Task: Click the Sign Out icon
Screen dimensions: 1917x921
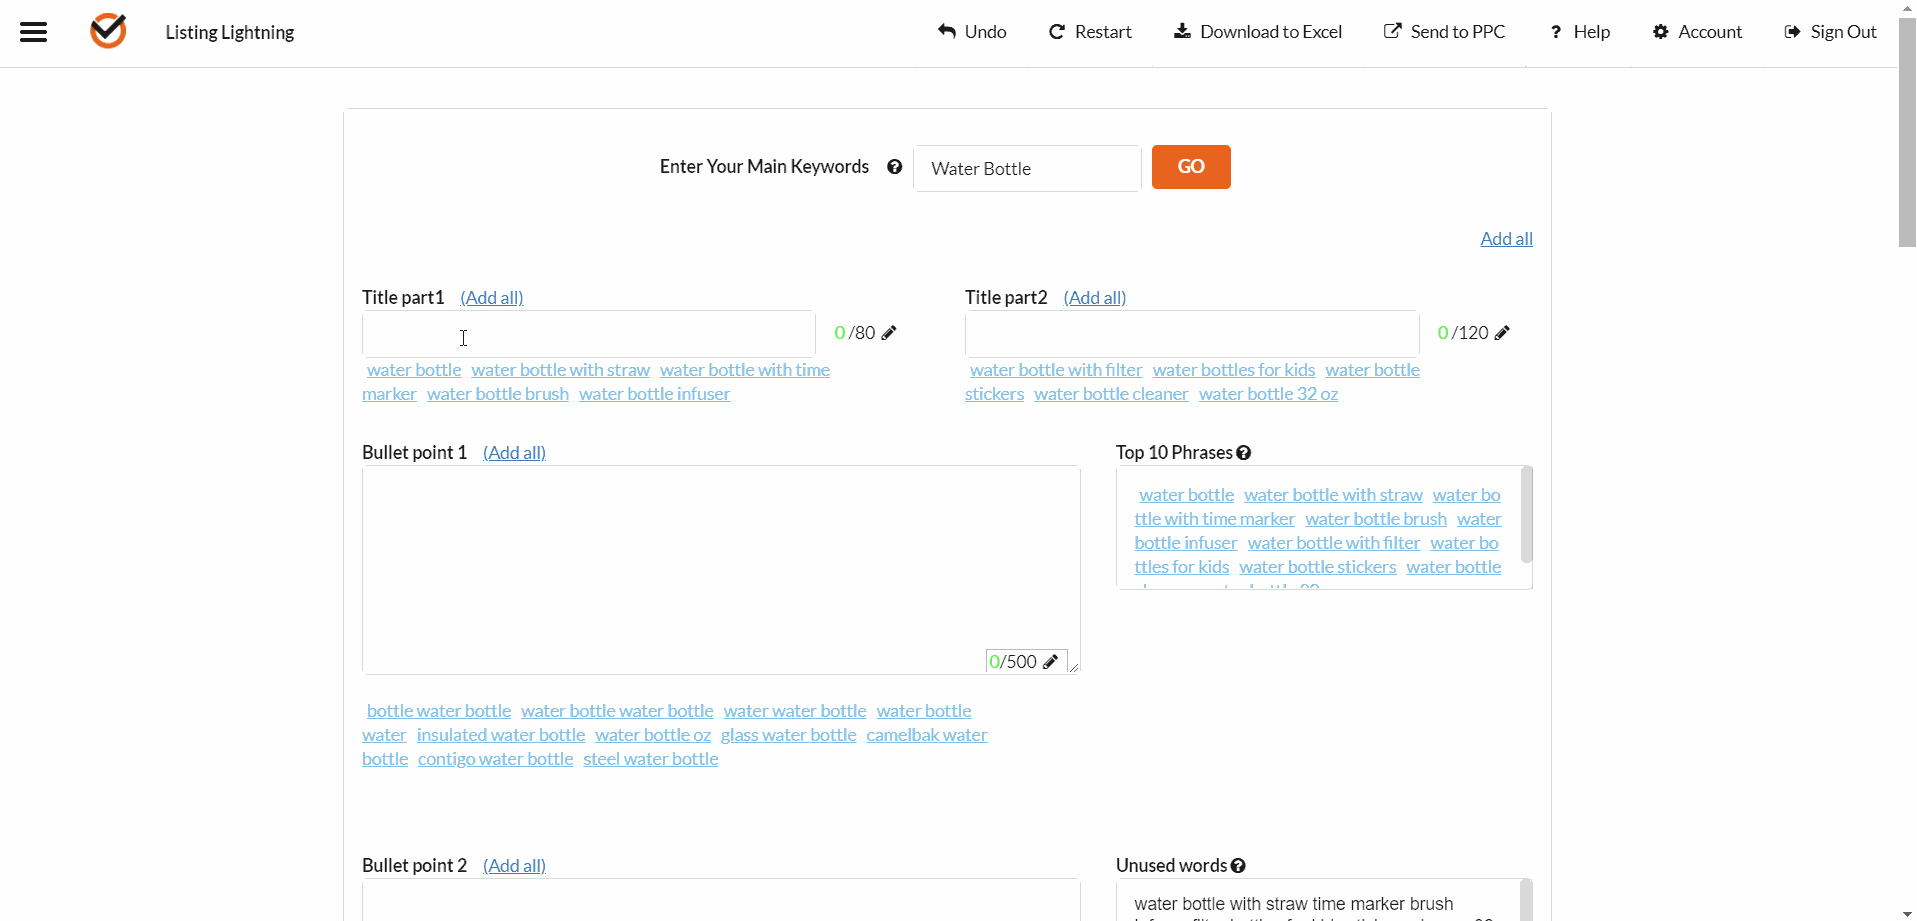Action: [1793, 32]
